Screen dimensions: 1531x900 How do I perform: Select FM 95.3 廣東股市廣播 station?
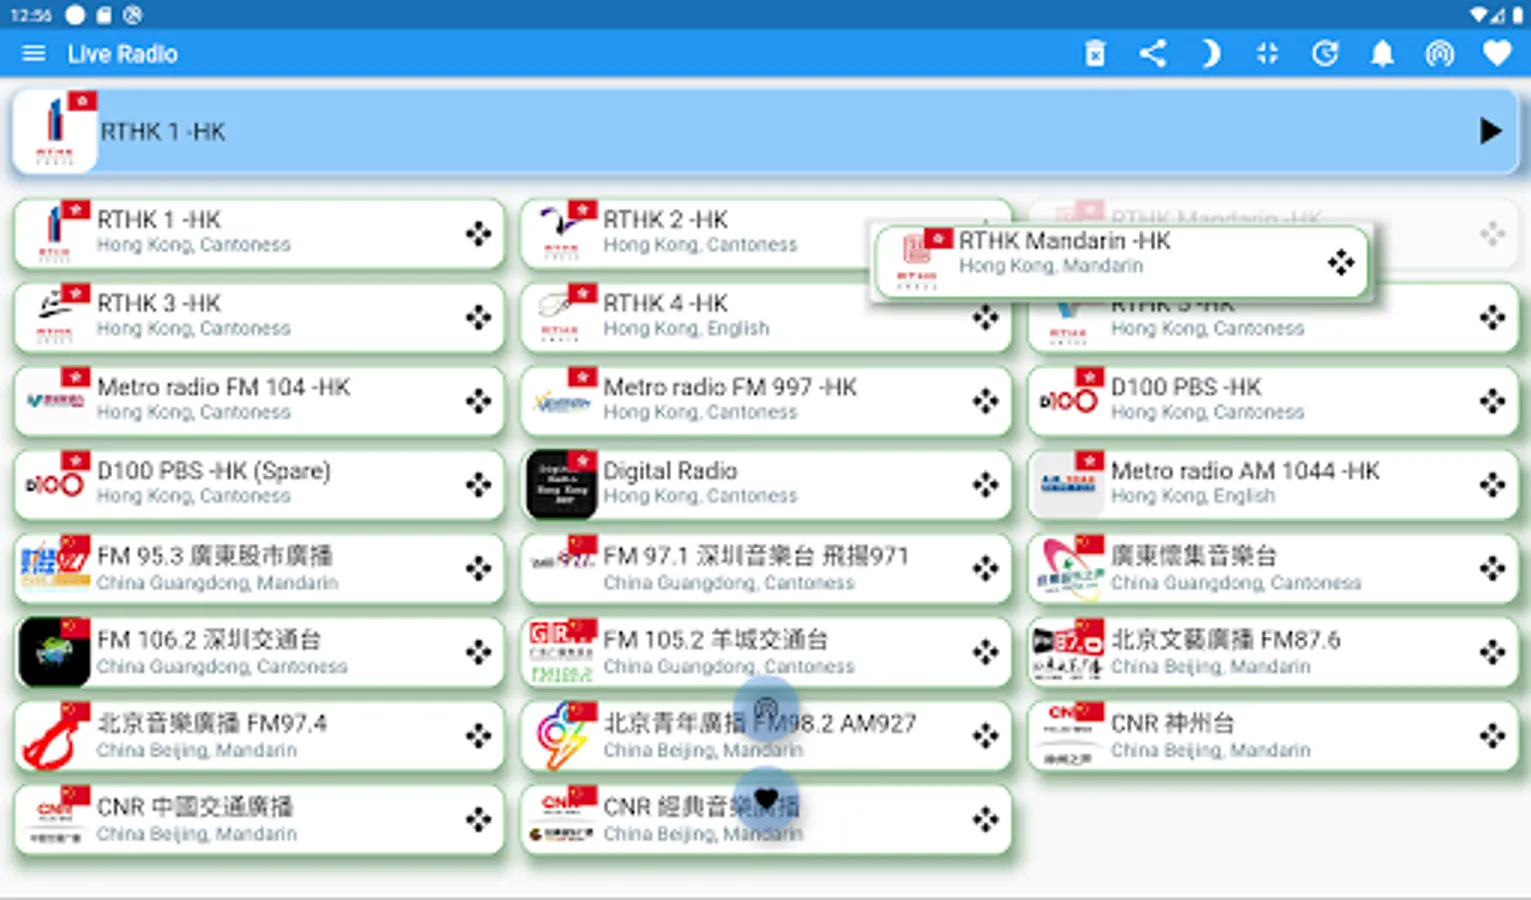point(259,569)
